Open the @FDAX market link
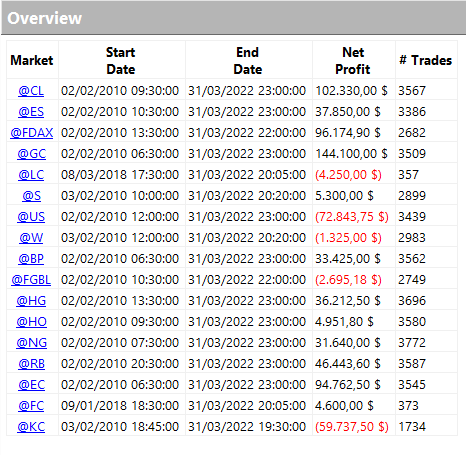The width and height of the screenshot is (466, 455). tap(32, 133)
